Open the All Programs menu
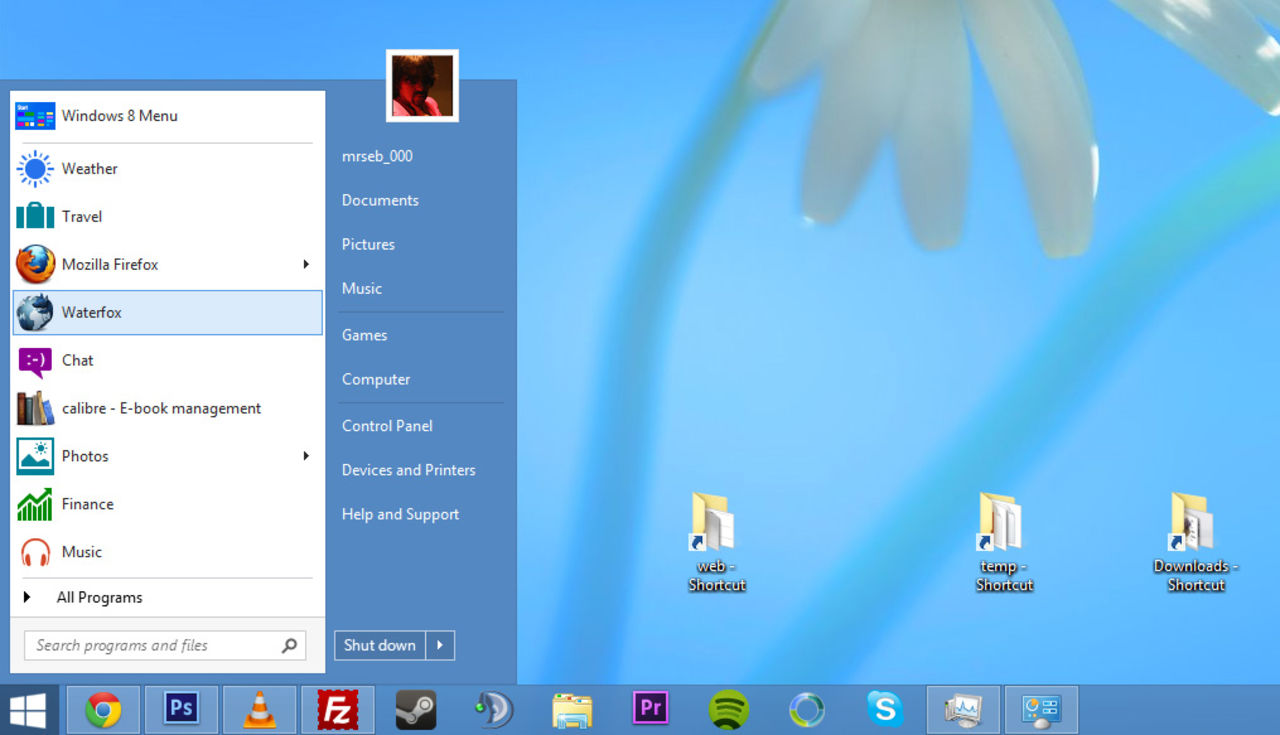Screen dimensions: 1280x735 pos(99,597)
